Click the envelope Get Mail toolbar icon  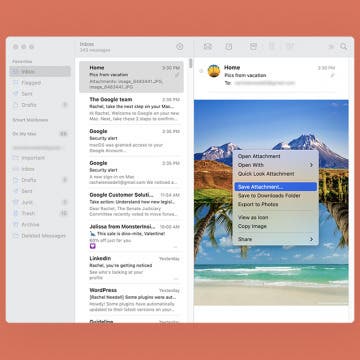pyautogui.click(x=208, y=47)
